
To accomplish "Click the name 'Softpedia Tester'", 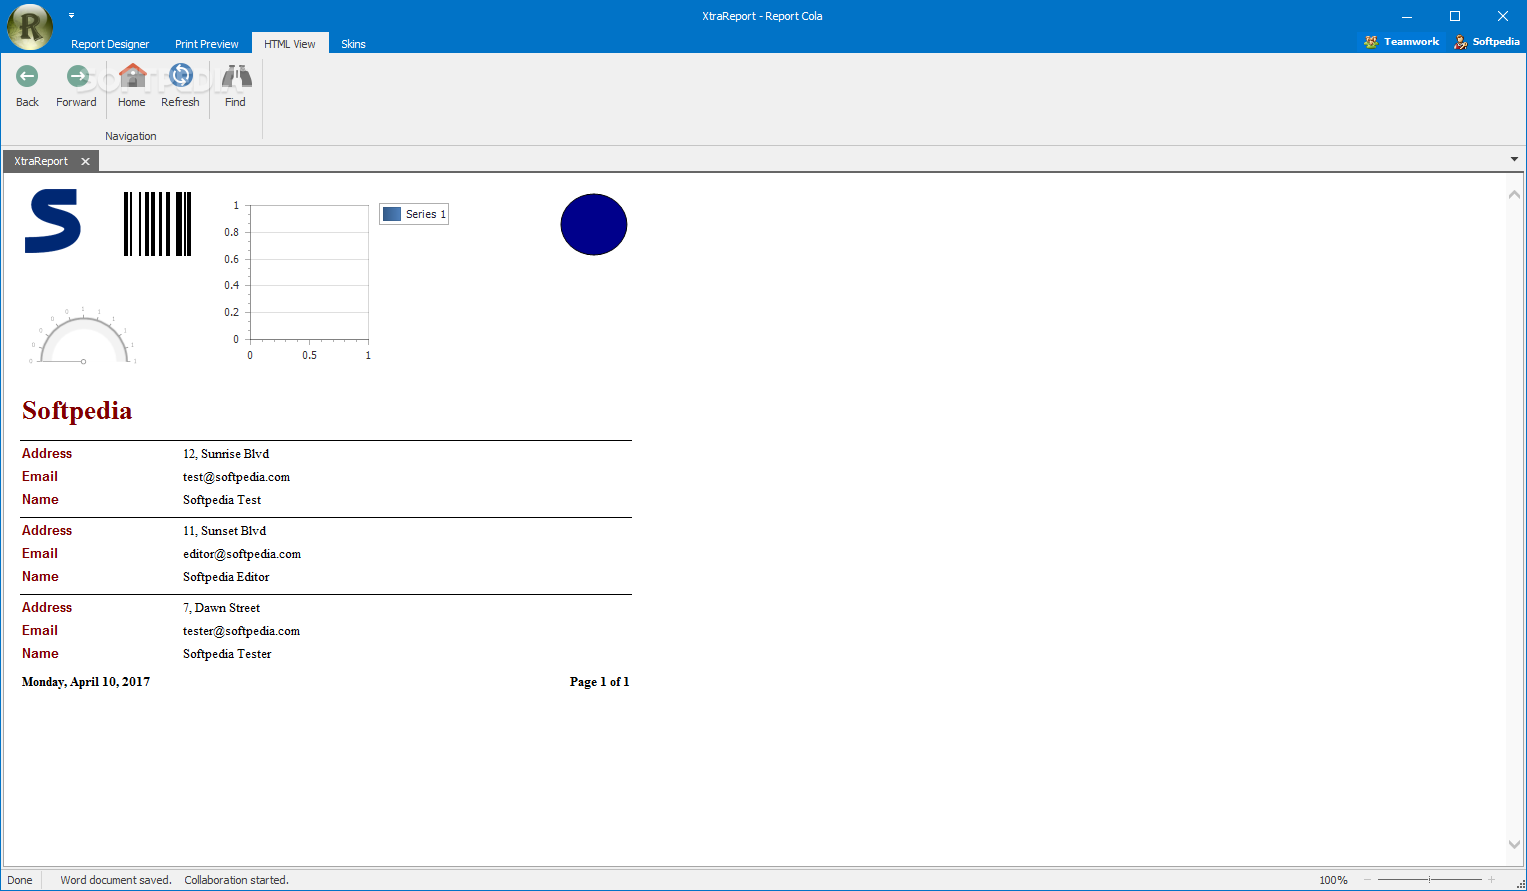I will point(227,654).
